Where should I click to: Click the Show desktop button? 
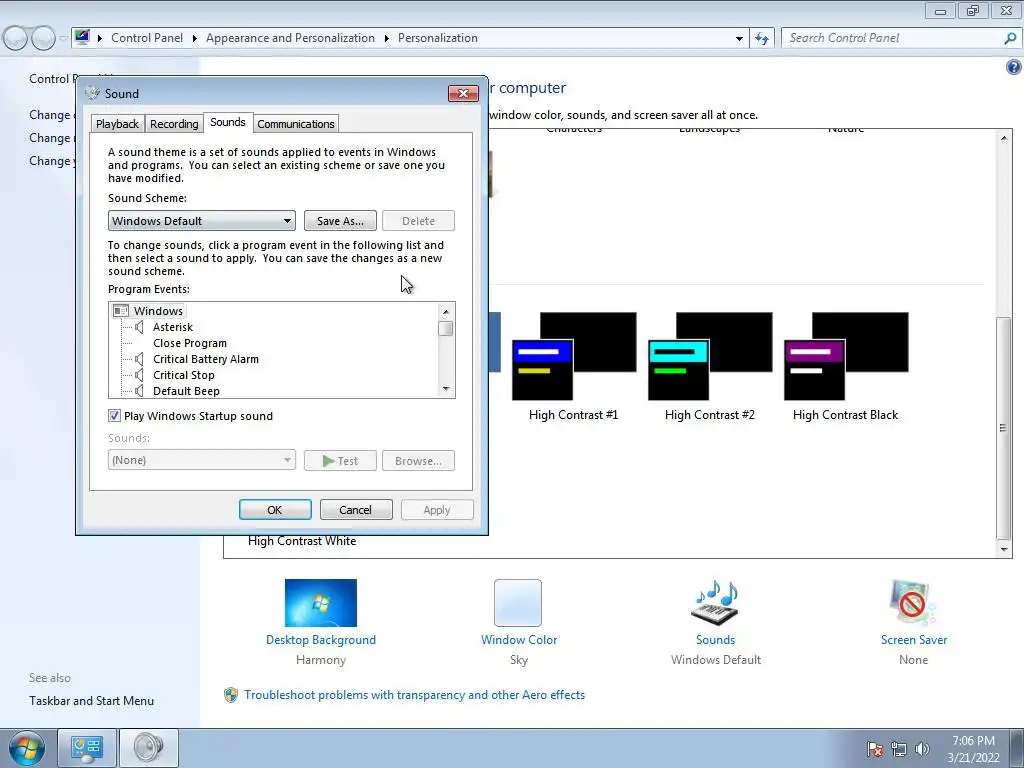pos(1017,748)
